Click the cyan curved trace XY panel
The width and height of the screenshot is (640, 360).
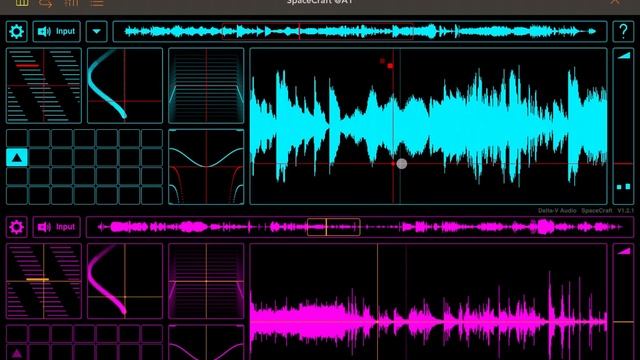click(x=125, y=86)
